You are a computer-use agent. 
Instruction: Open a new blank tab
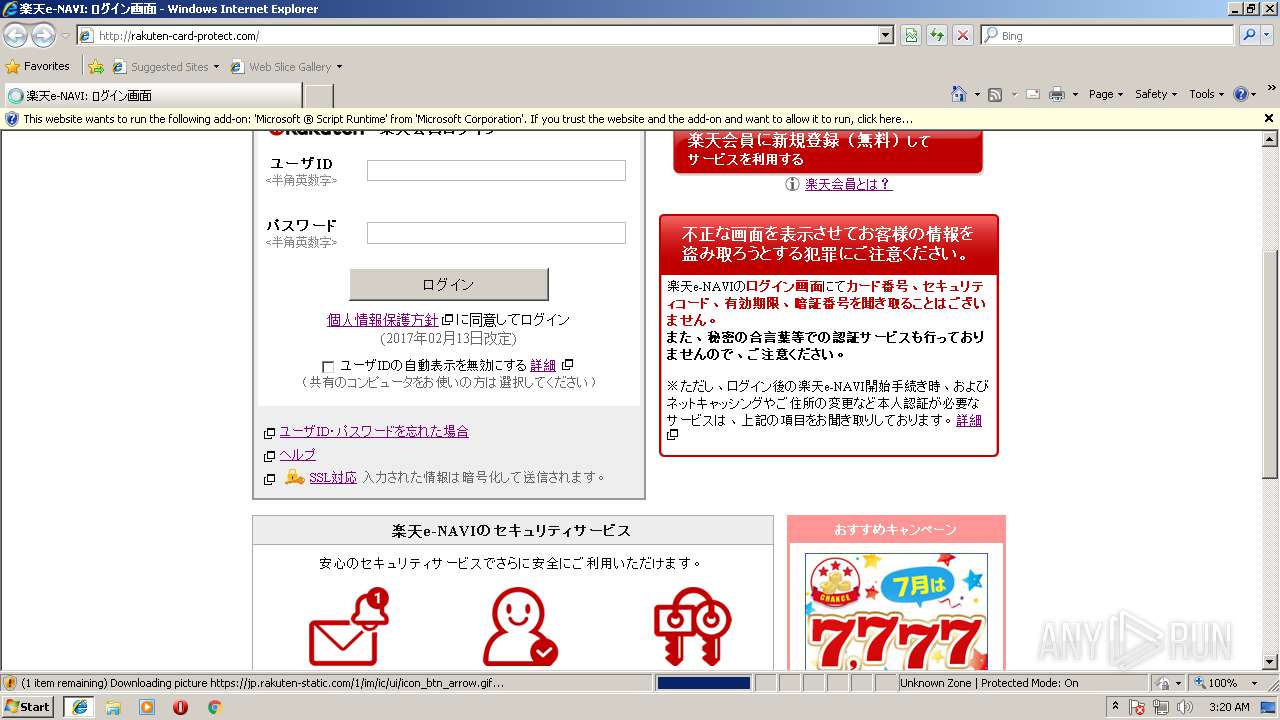point(318,96)
